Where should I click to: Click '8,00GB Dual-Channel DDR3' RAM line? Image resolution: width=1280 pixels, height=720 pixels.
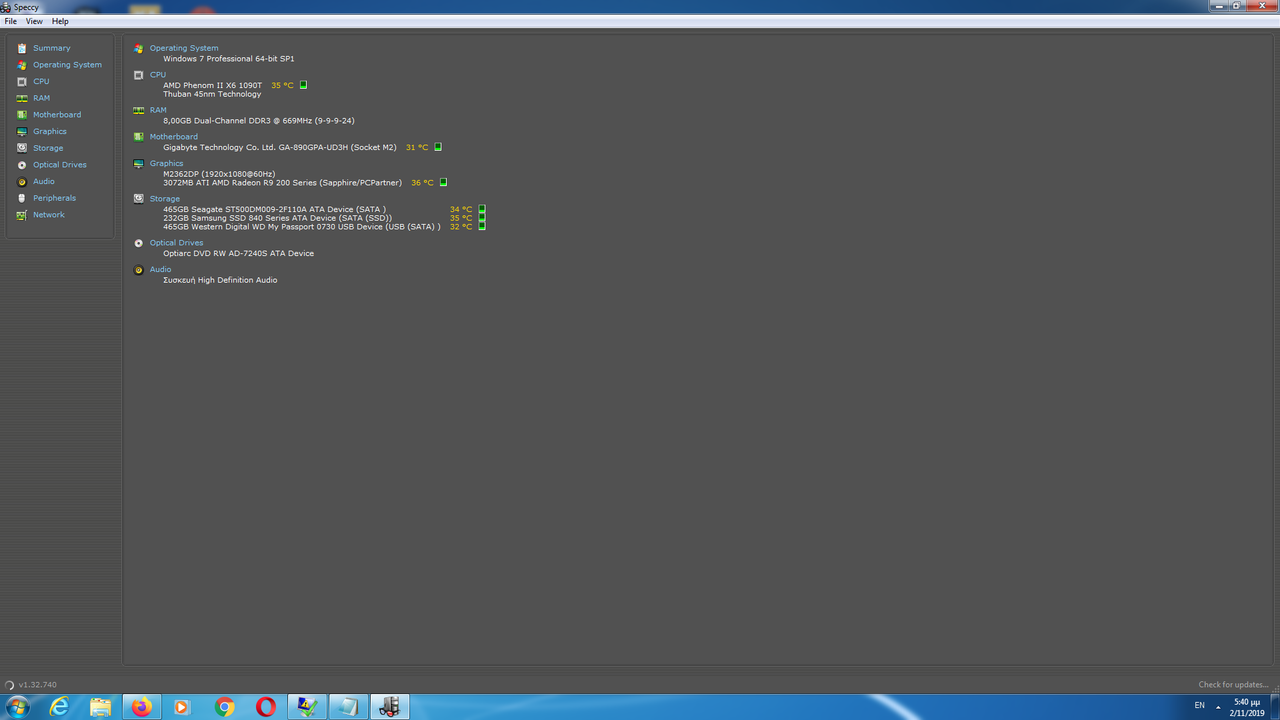click(x=259, y=121)
